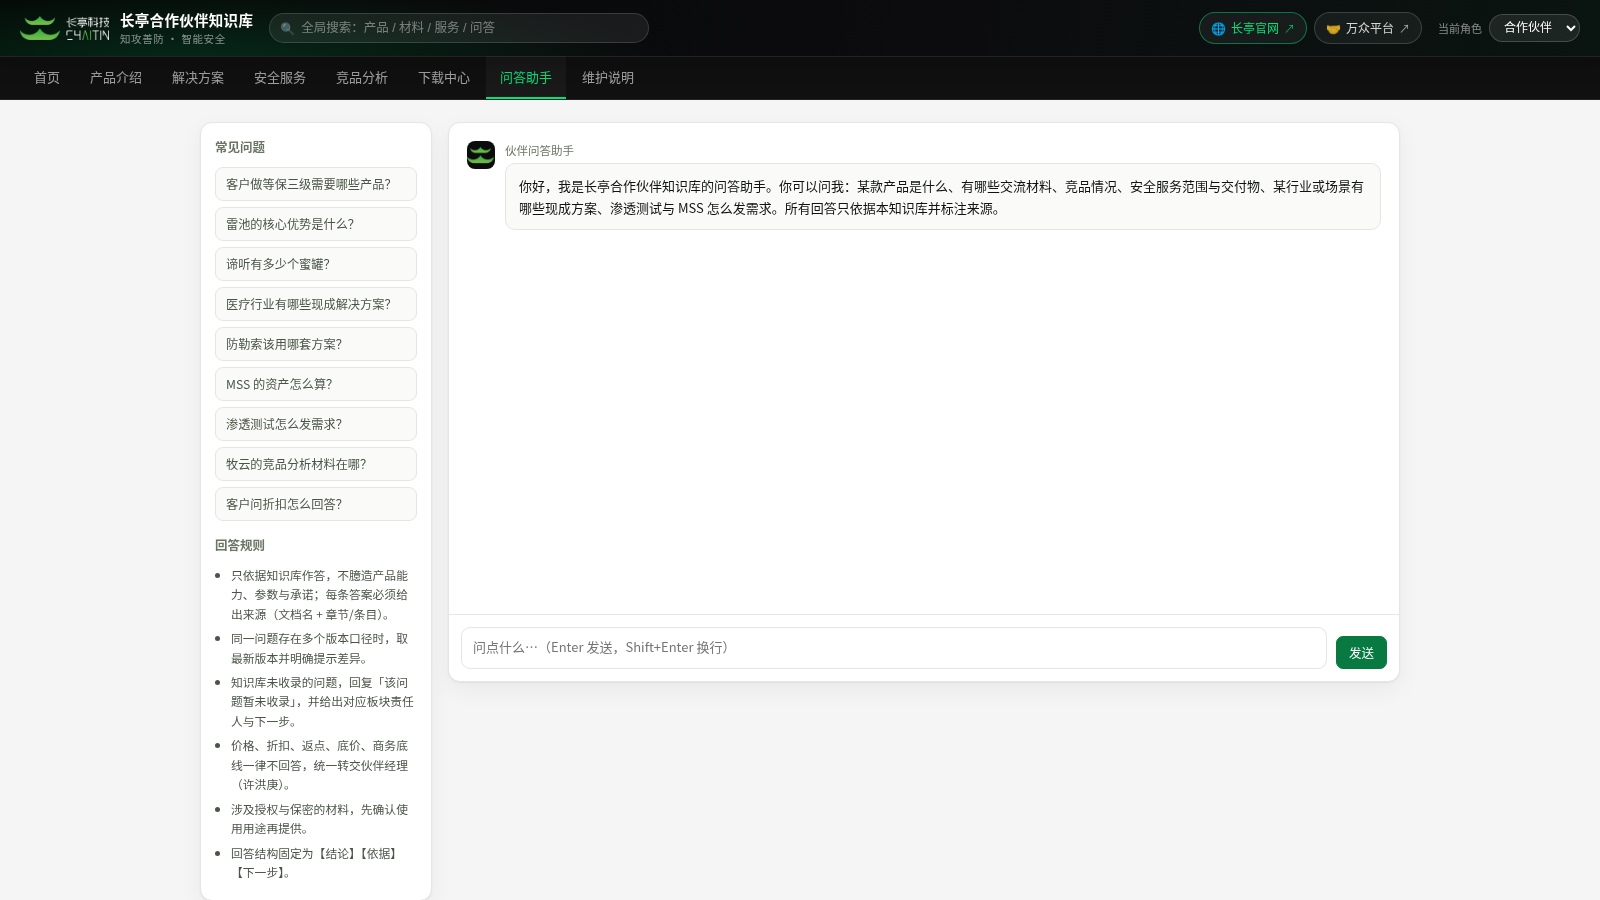Ask 渗透测试怎么发需求?
Viewport: 1600px width, 900px height.
[316, 424]
